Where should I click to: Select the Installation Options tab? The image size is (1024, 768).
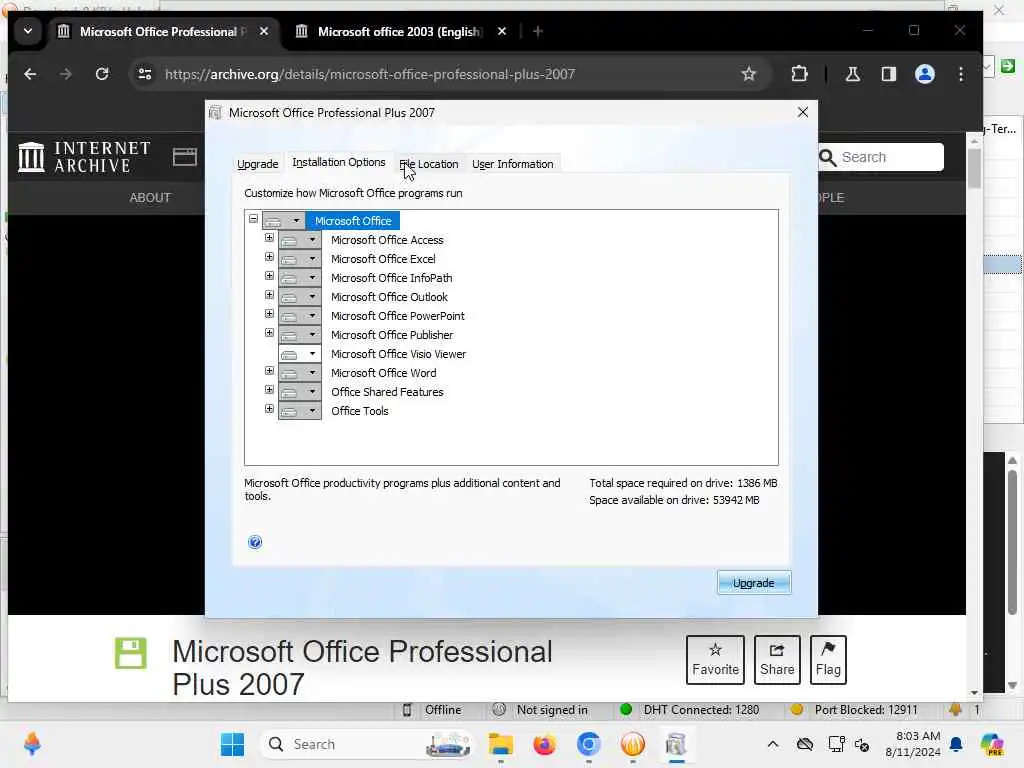pos(338,162)
